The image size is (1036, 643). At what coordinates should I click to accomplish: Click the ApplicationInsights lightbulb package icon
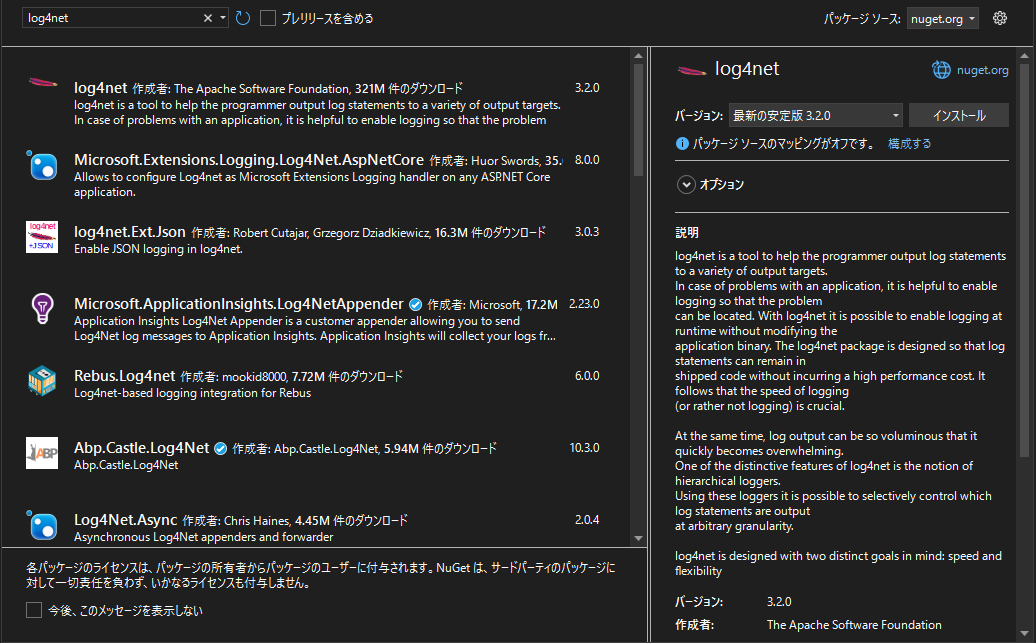(x=42, y=309)
